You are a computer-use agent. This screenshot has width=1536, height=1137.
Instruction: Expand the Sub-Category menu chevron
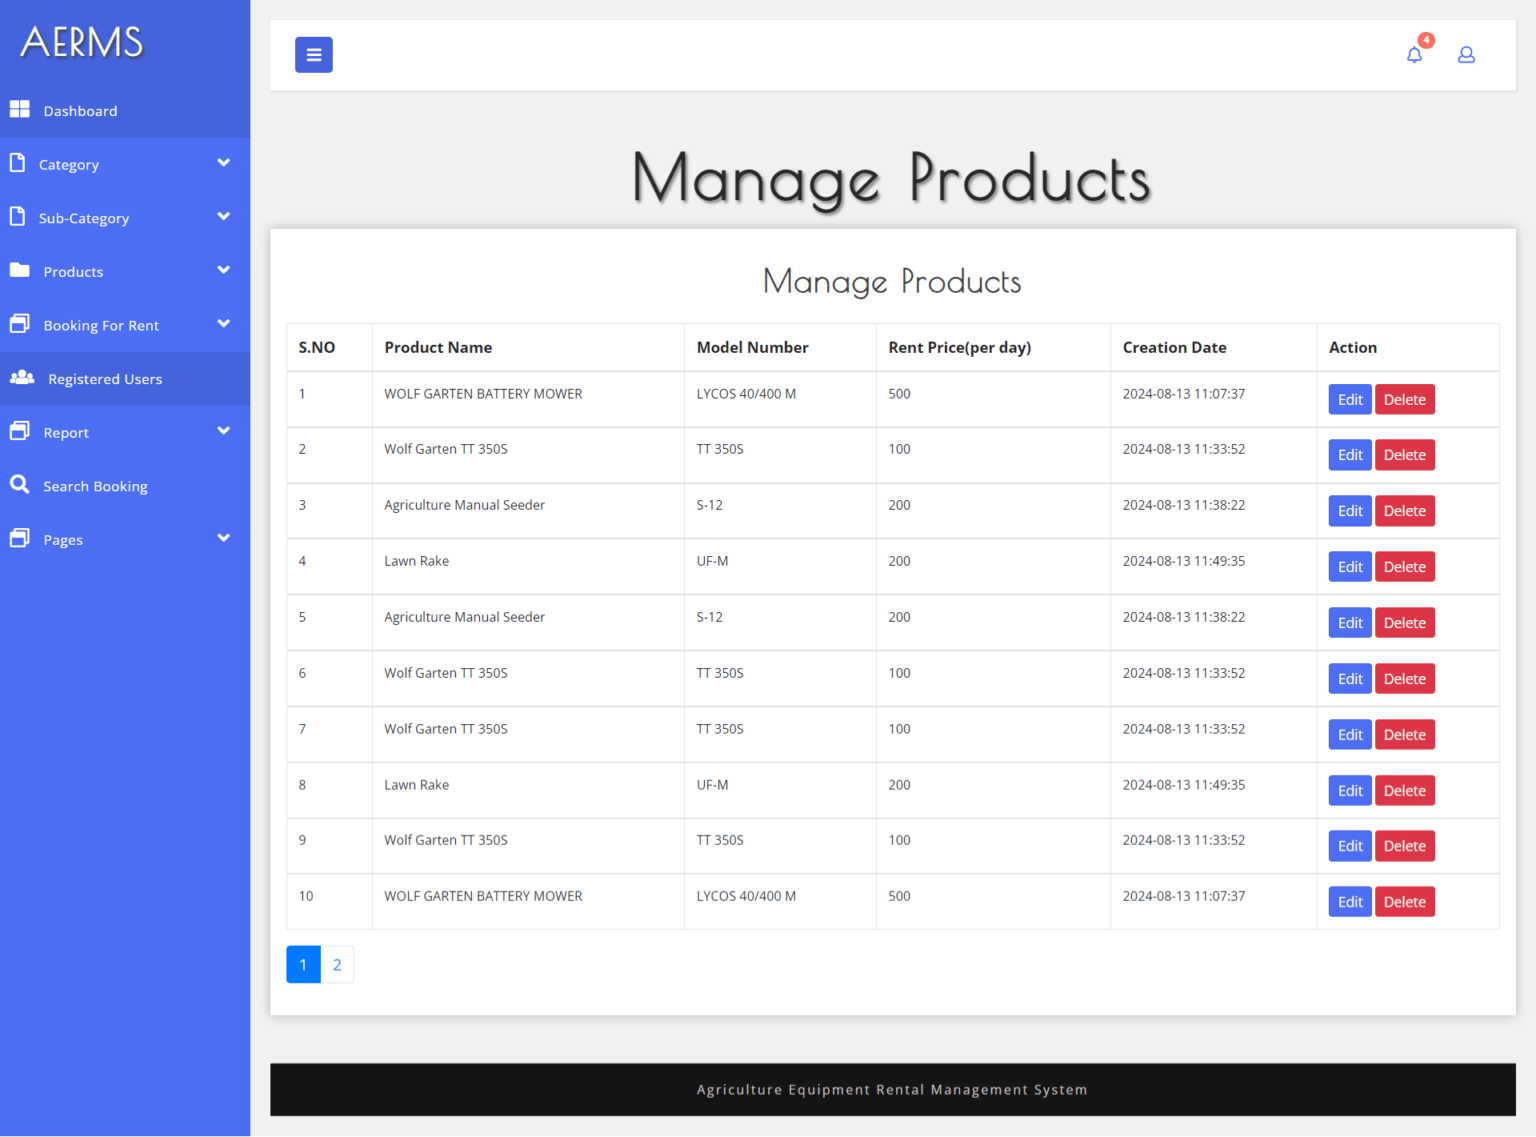[224, 217]
